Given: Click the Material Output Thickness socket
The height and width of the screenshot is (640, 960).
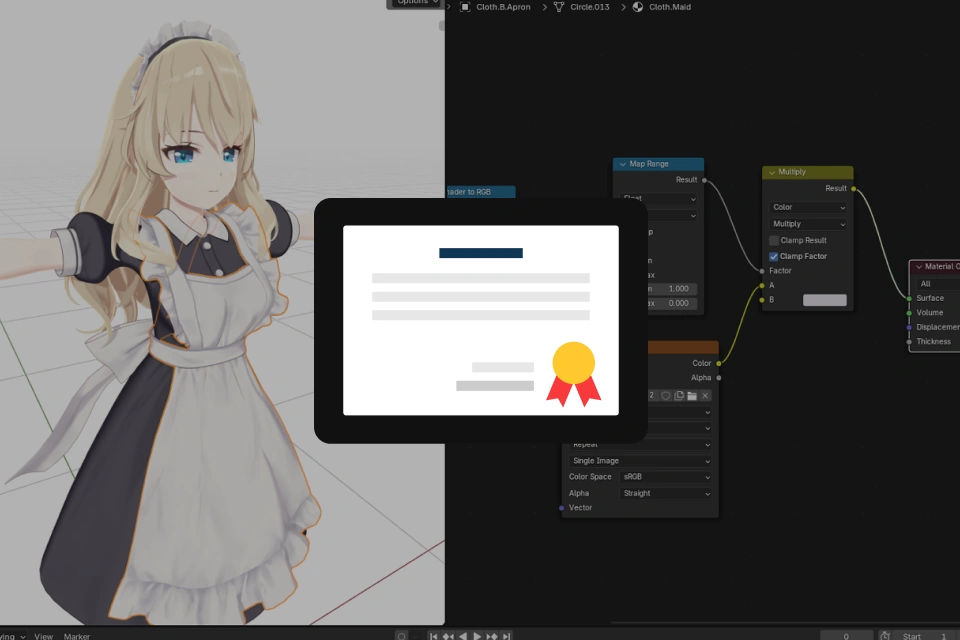Looking at the screenshot, I should pos(909,342).
